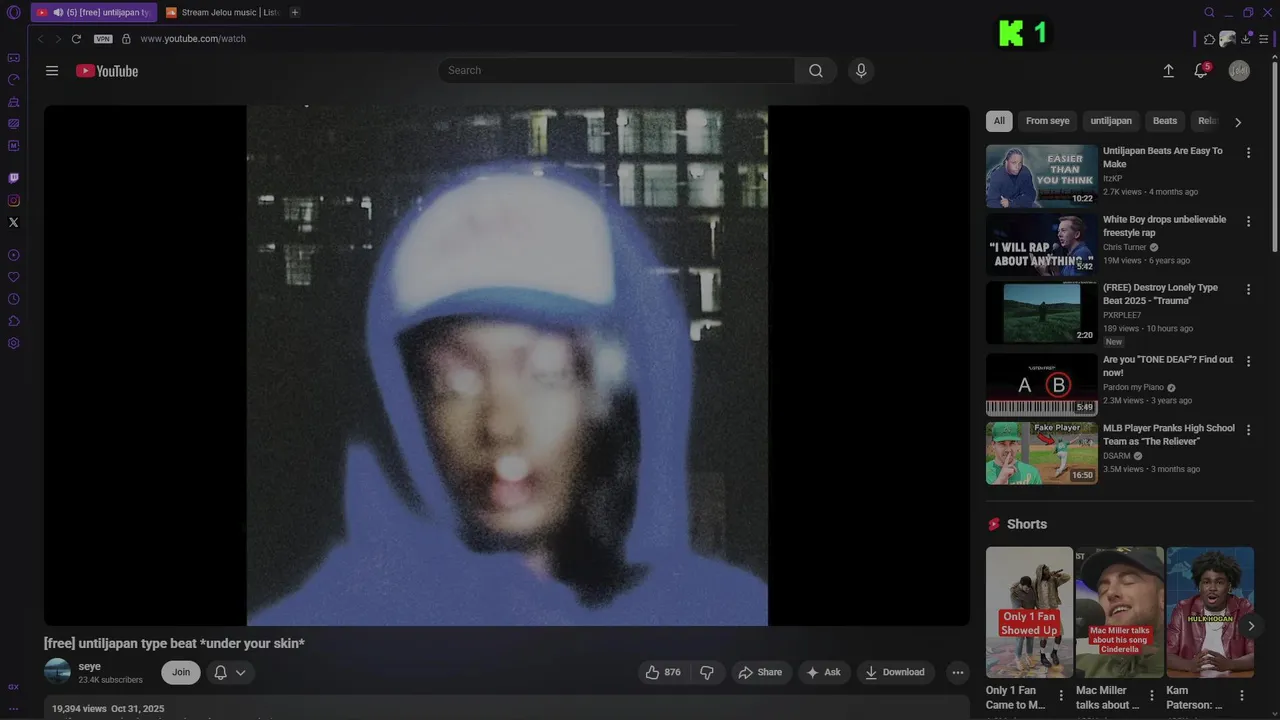Select the untiljapan chip

click(1111, 121)
